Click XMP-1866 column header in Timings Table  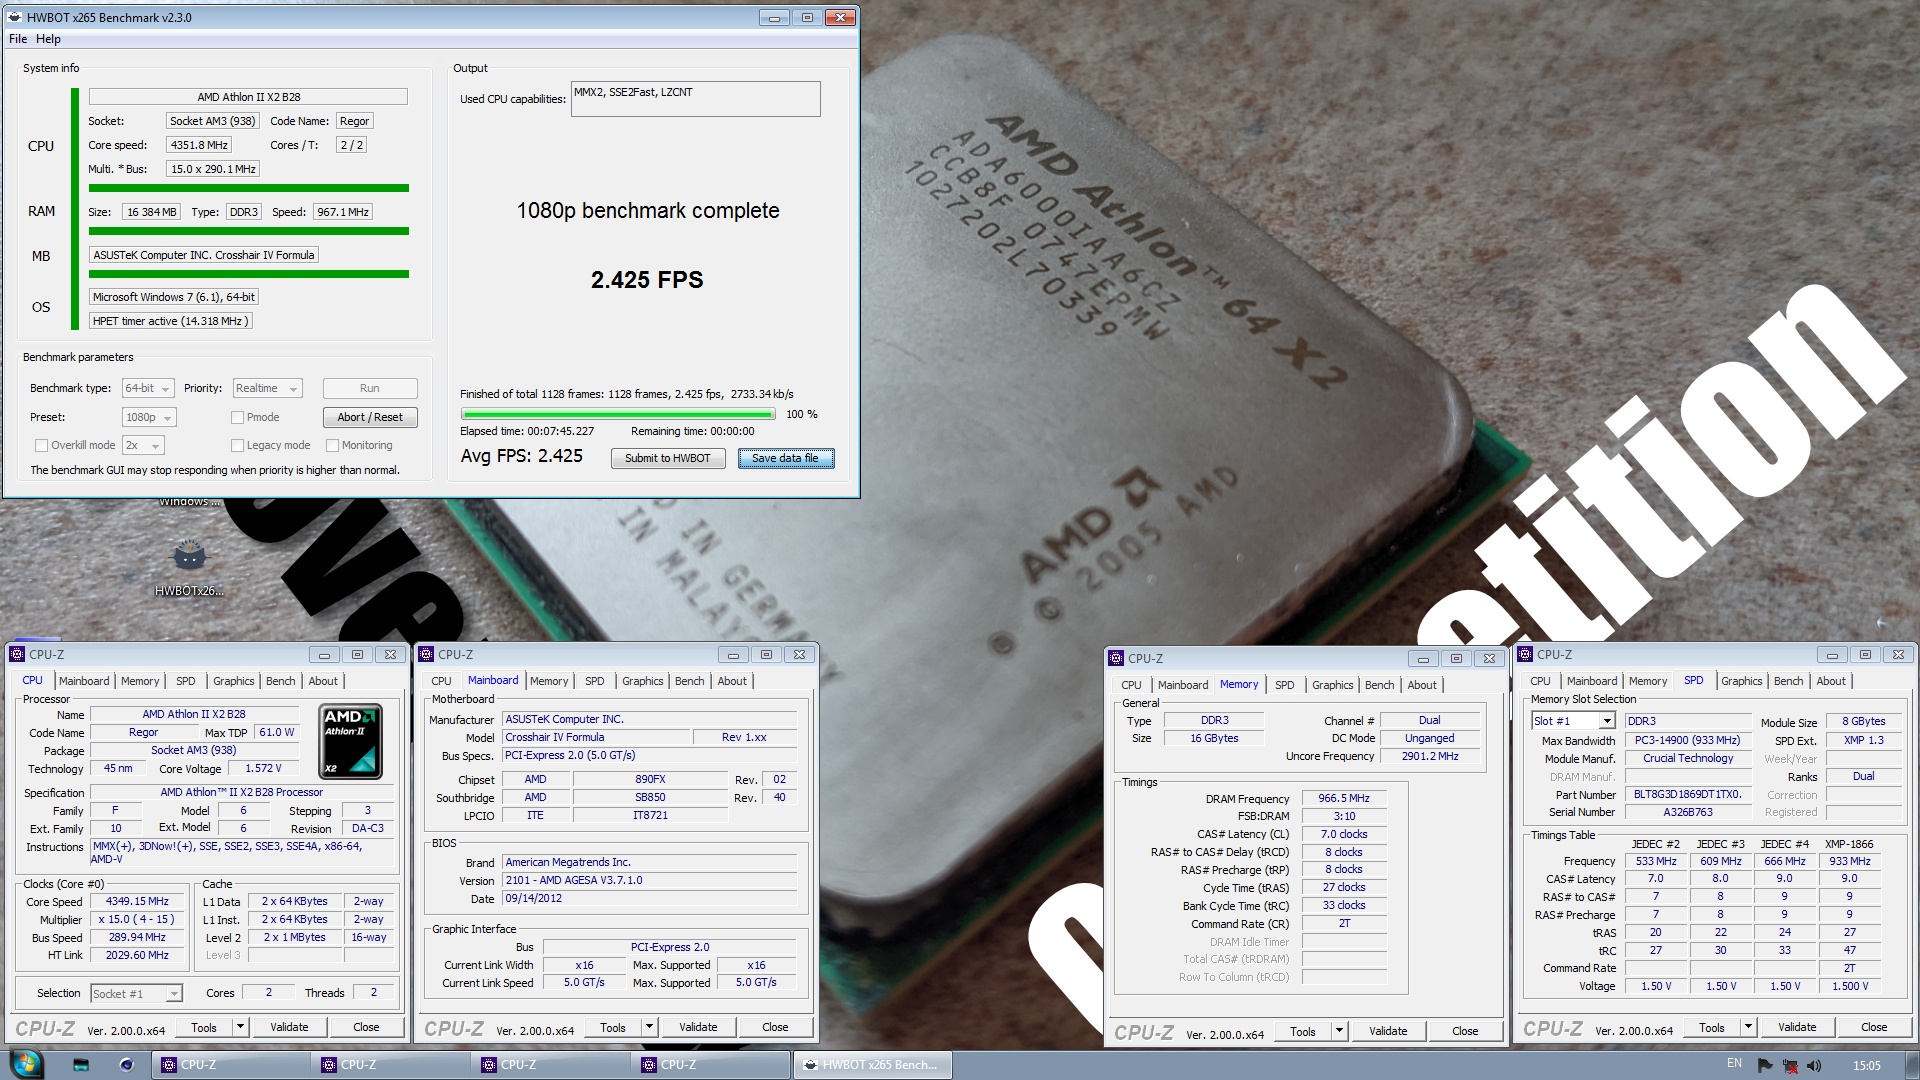(x=1849, y=844)
